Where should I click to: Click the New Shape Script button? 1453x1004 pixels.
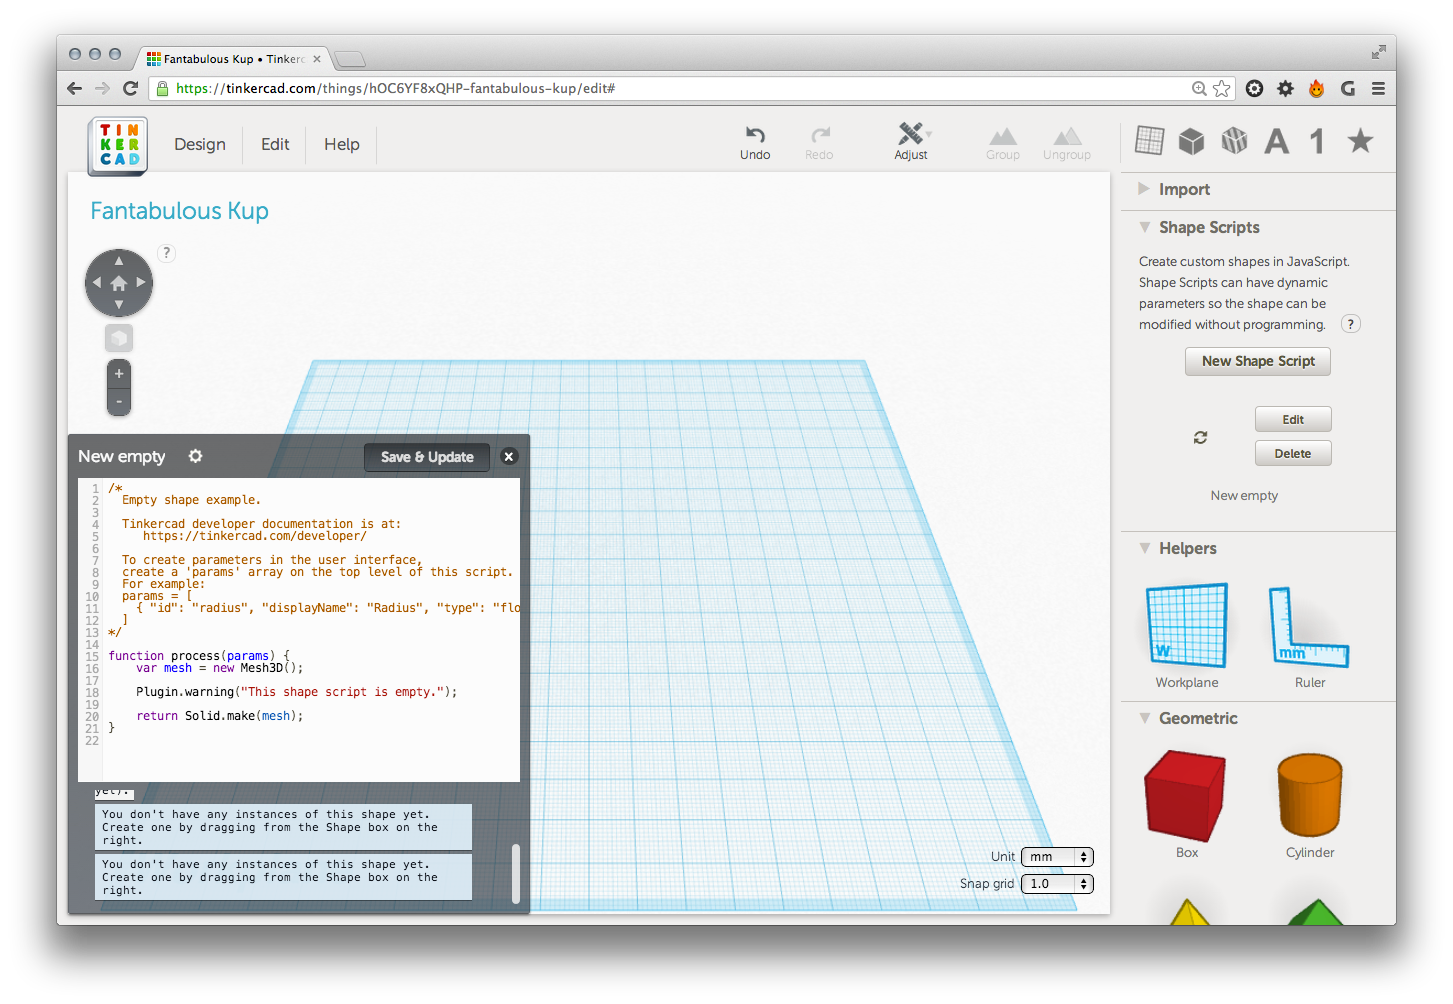click(x=1258, y=361)
